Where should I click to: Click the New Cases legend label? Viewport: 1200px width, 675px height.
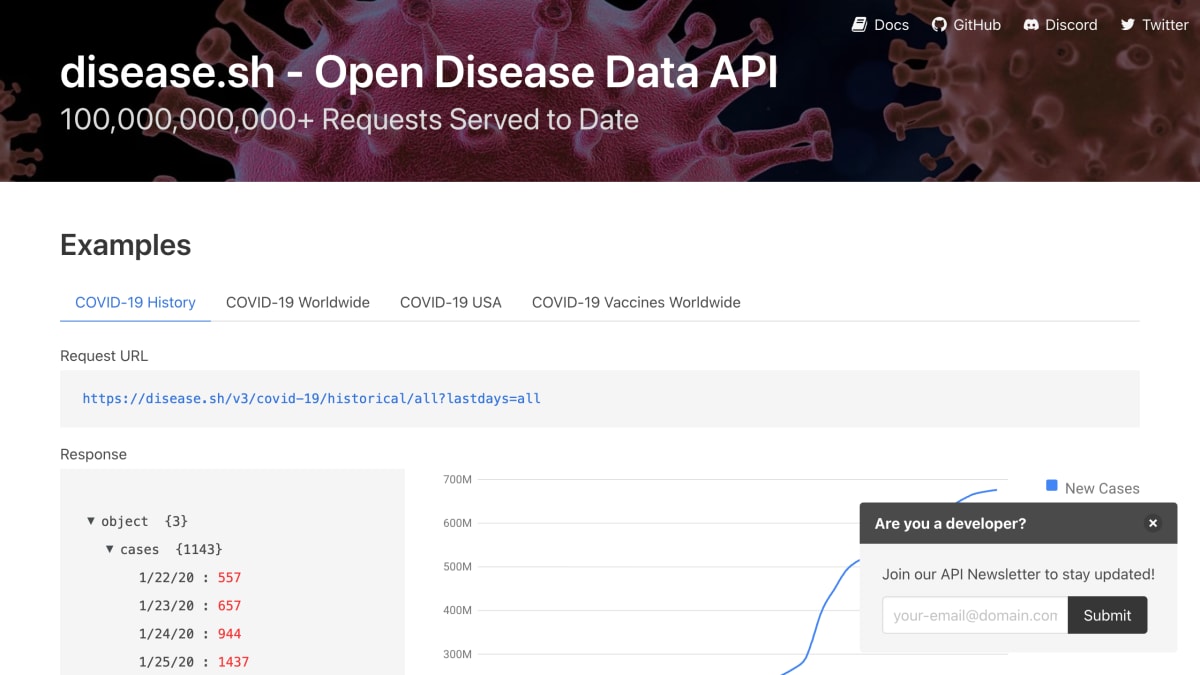click(x=1102, y=488)
